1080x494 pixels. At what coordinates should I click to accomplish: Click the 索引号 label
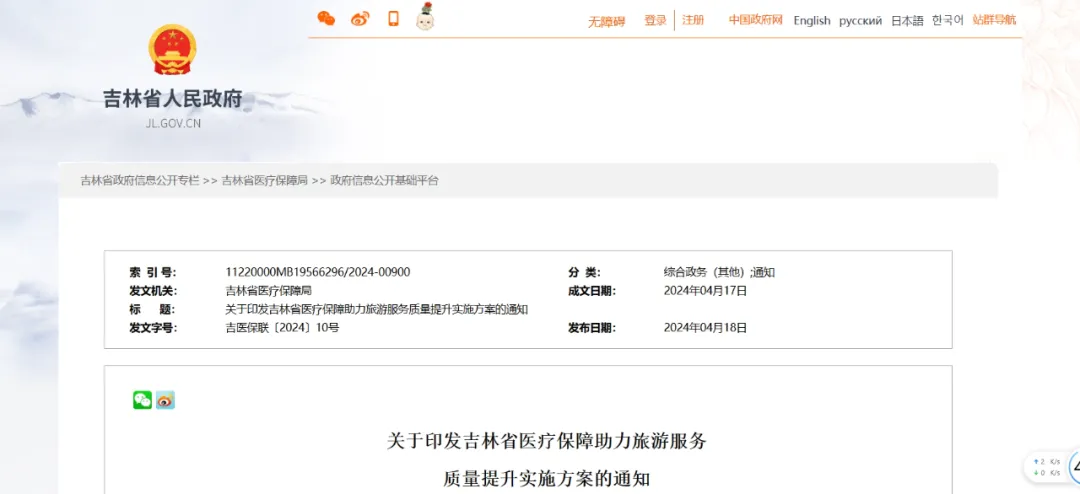pos(152,272)
